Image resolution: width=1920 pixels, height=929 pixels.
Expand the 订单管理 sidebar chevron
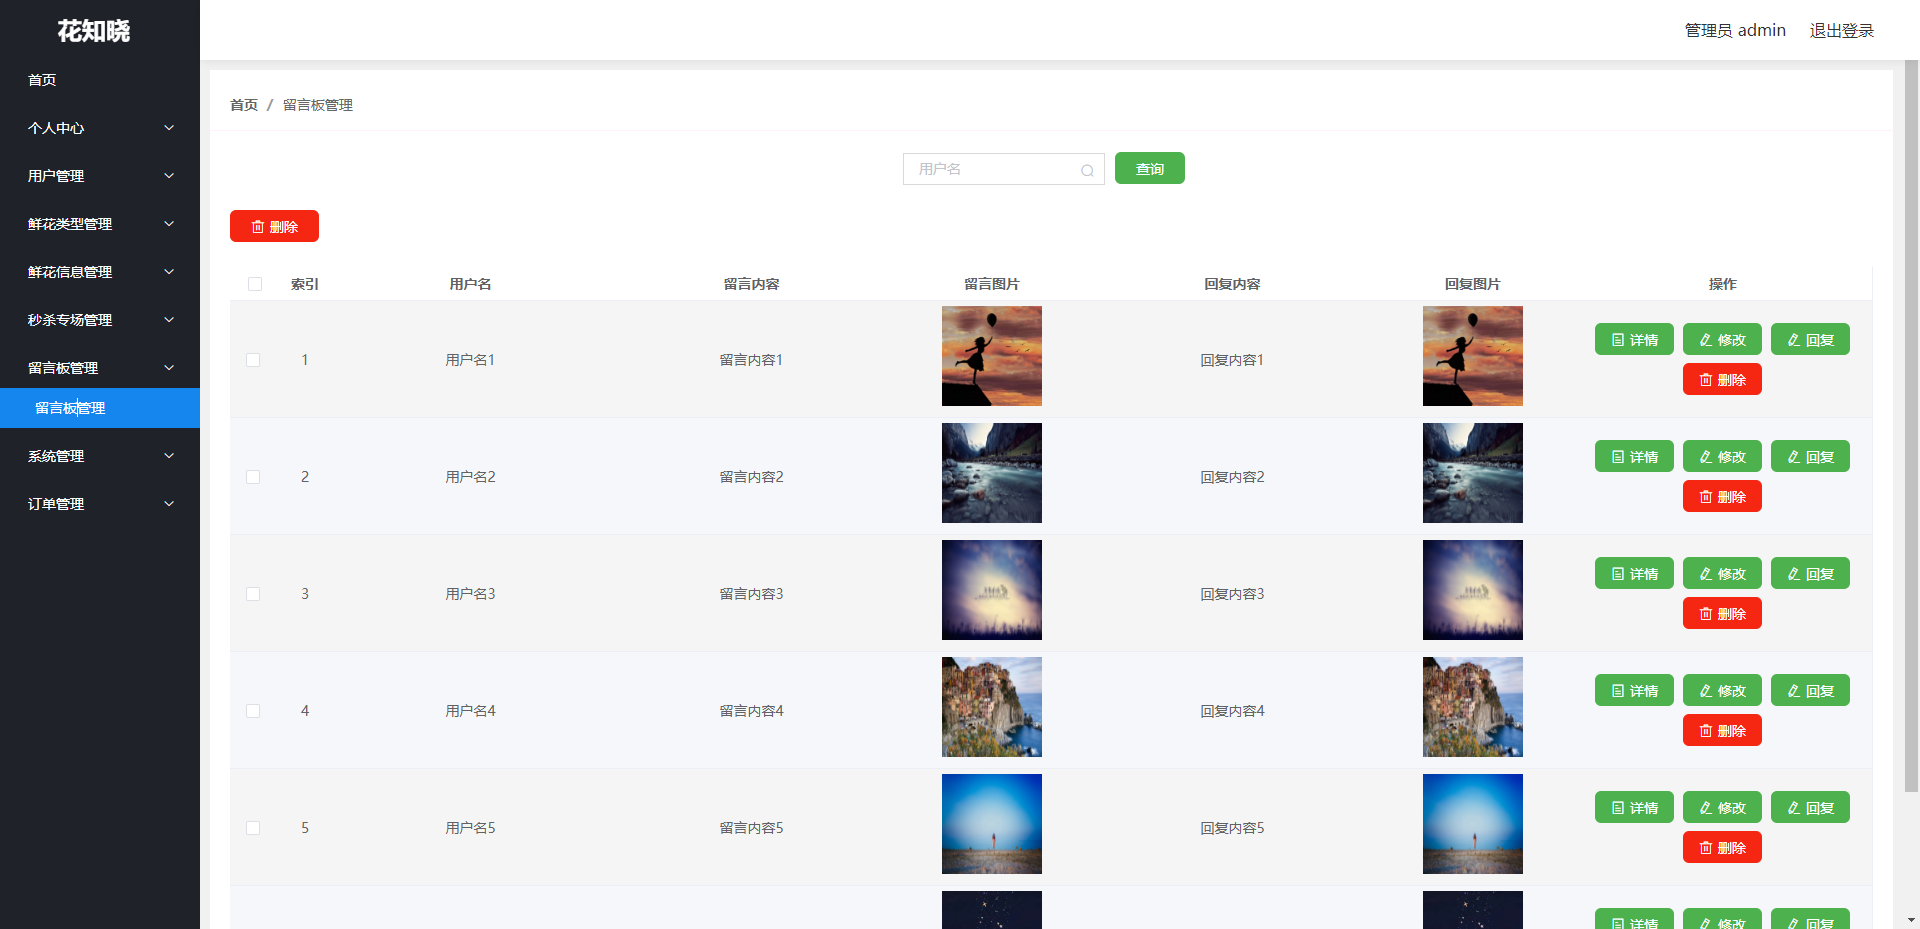coord(169,504)
